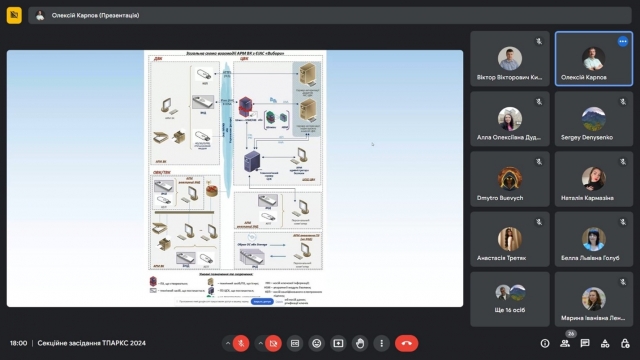
Task: Open the 'Ще 16 осіб' tile
Action: point(510,299)
